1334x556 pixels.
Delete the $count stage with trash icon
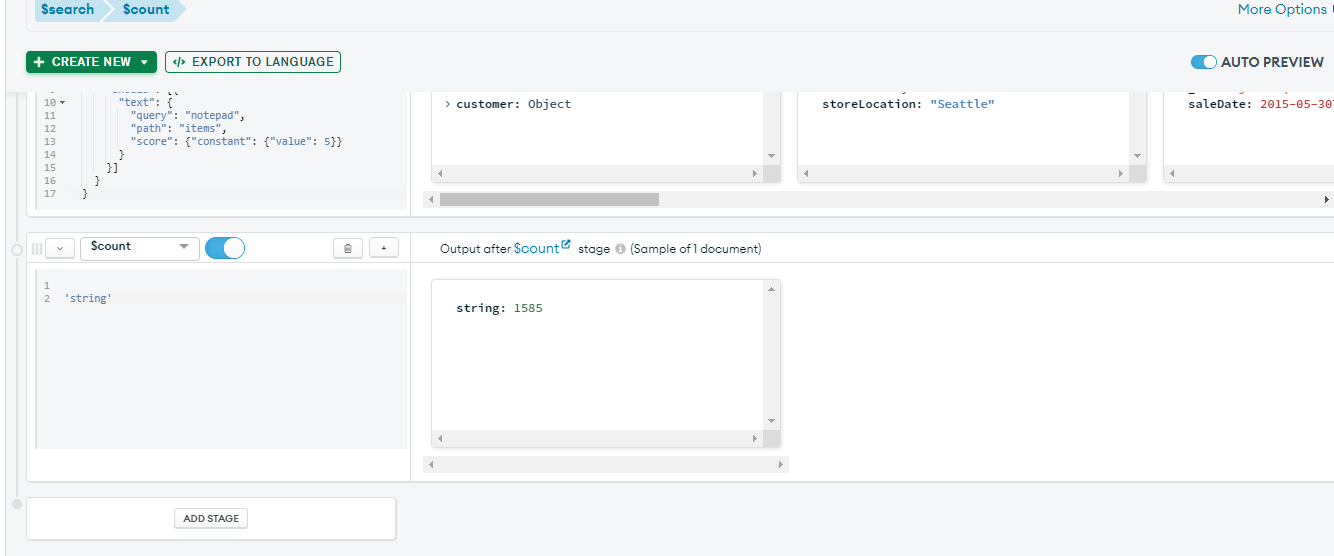point(347,248)
